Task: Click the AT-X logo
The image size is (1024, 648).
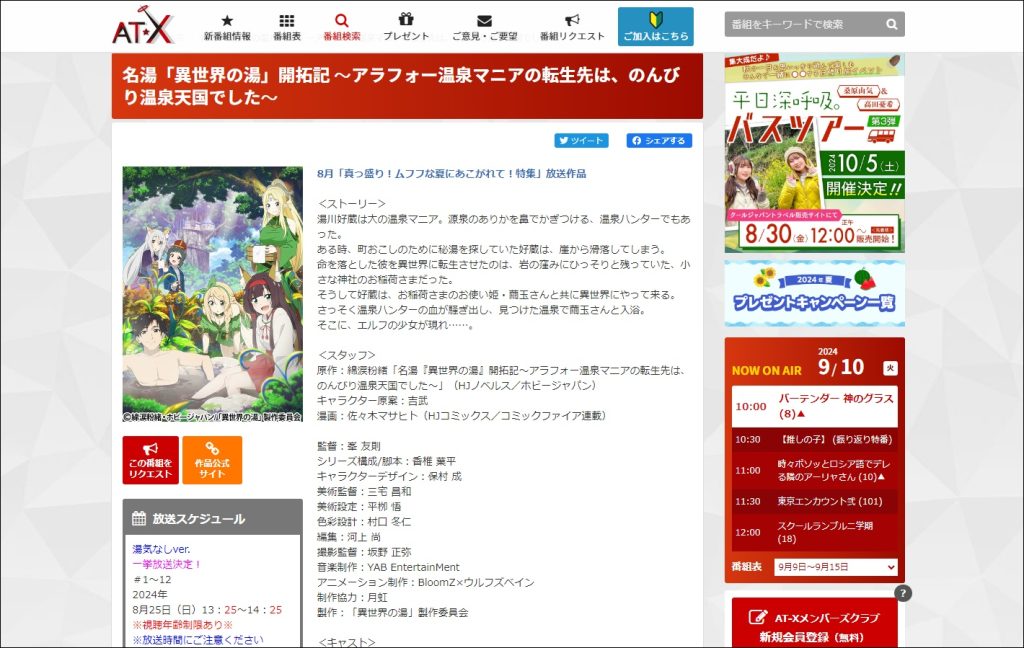Action: [x=143, y=26]
